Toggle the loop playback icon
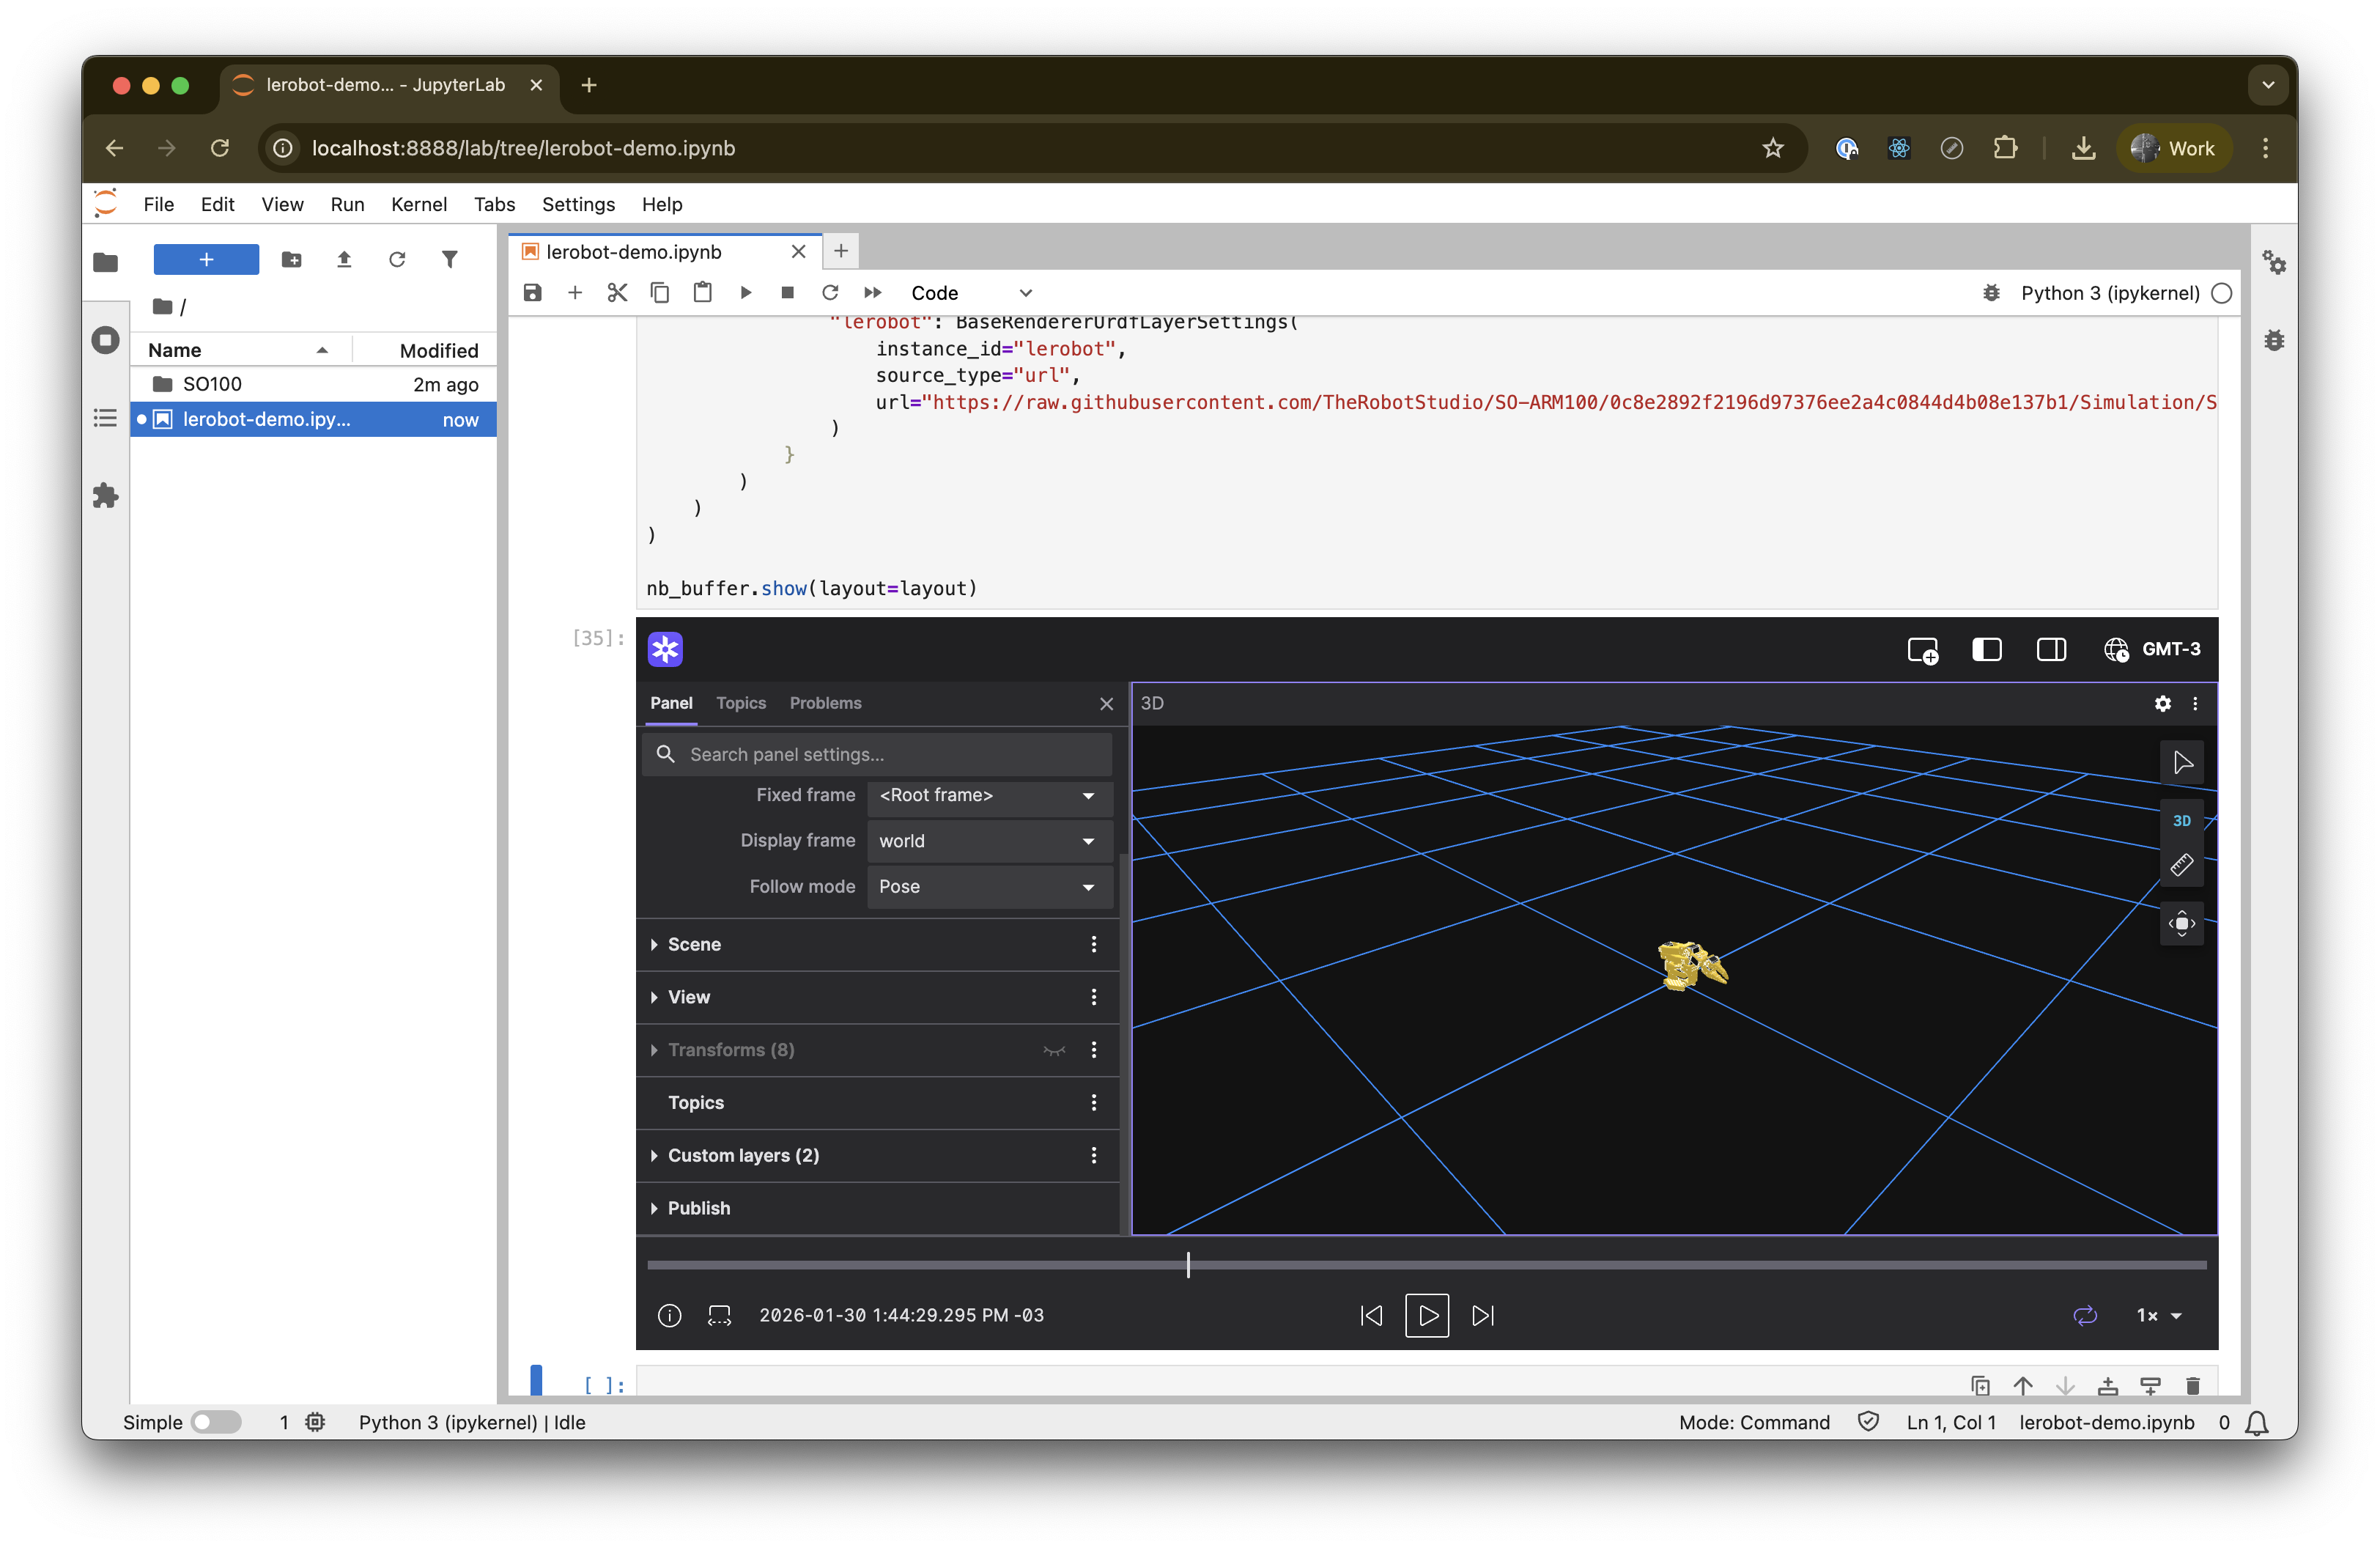This screenshot has width=2380, height=1548. [2085, 1315]
